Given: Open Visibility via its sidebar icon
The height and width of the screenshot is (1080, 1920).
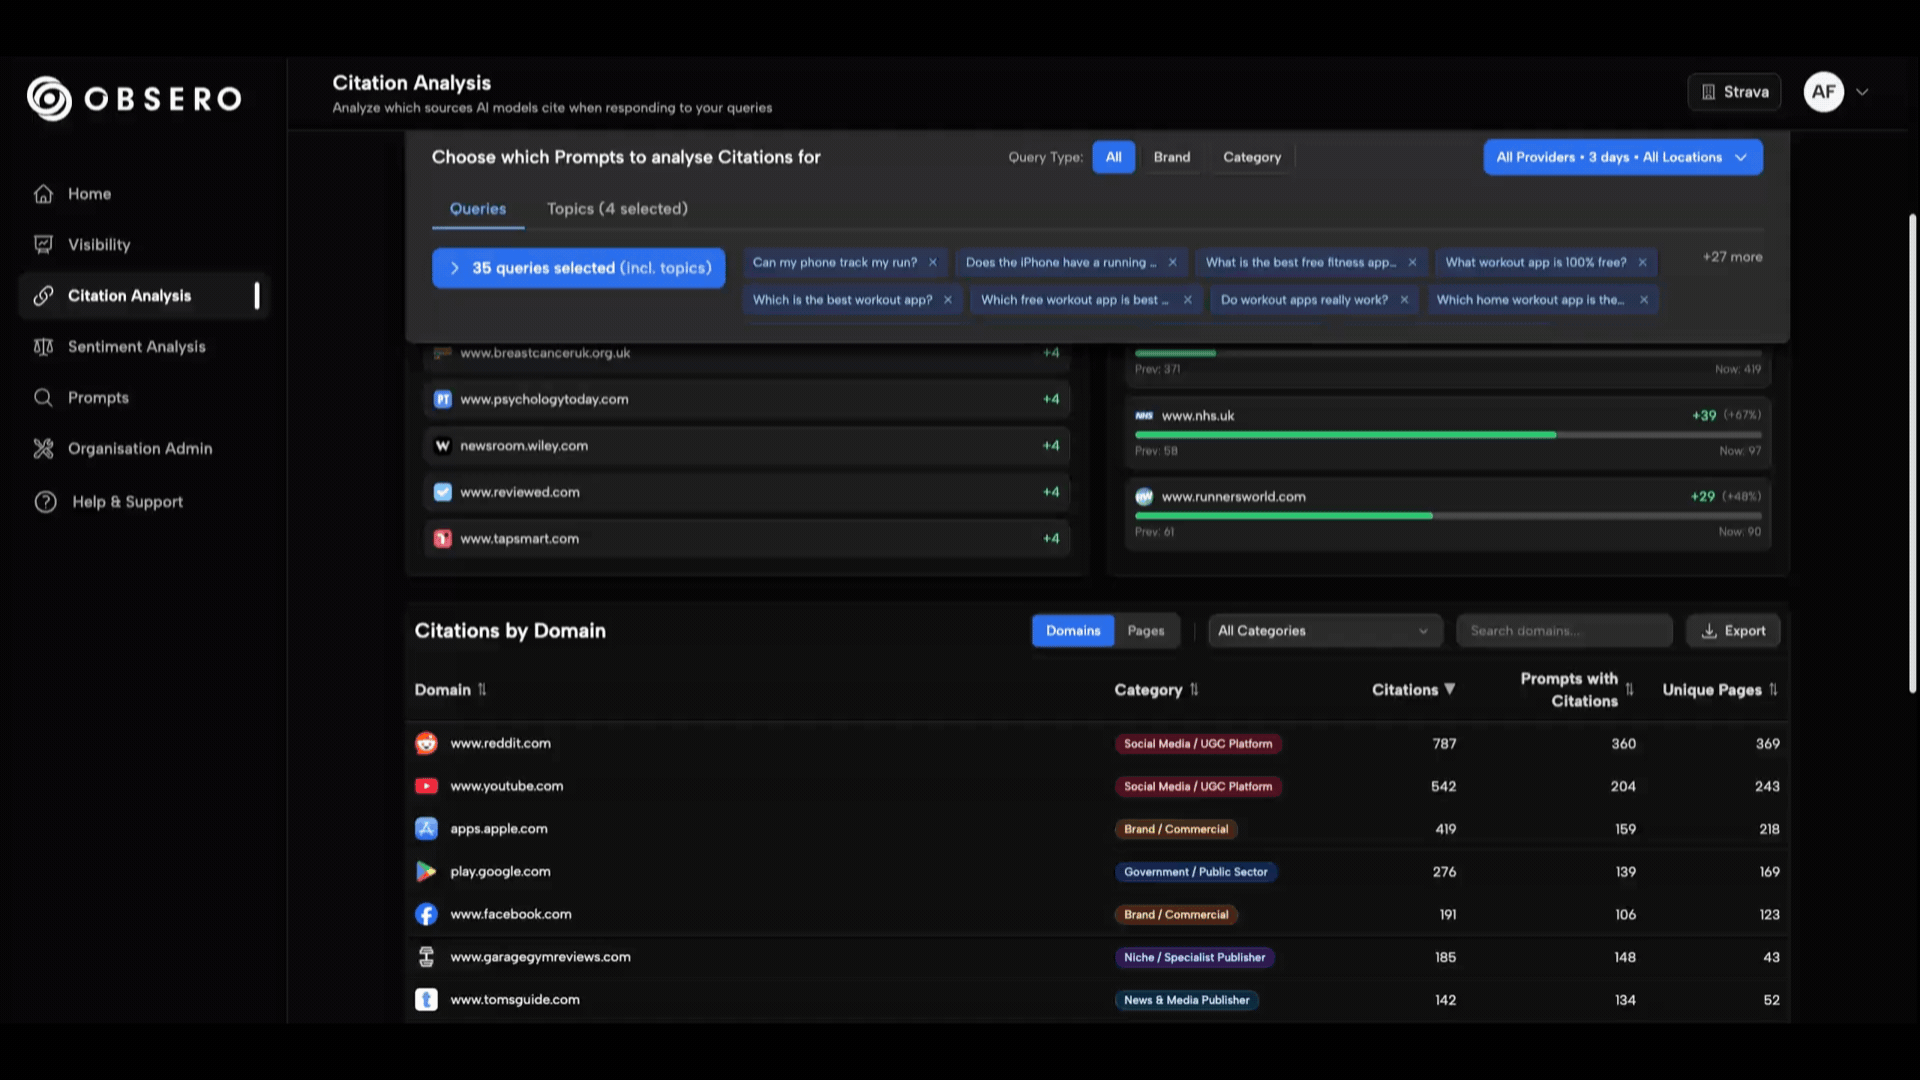Looking at the screenshot, I should click(x=43, y=245).
